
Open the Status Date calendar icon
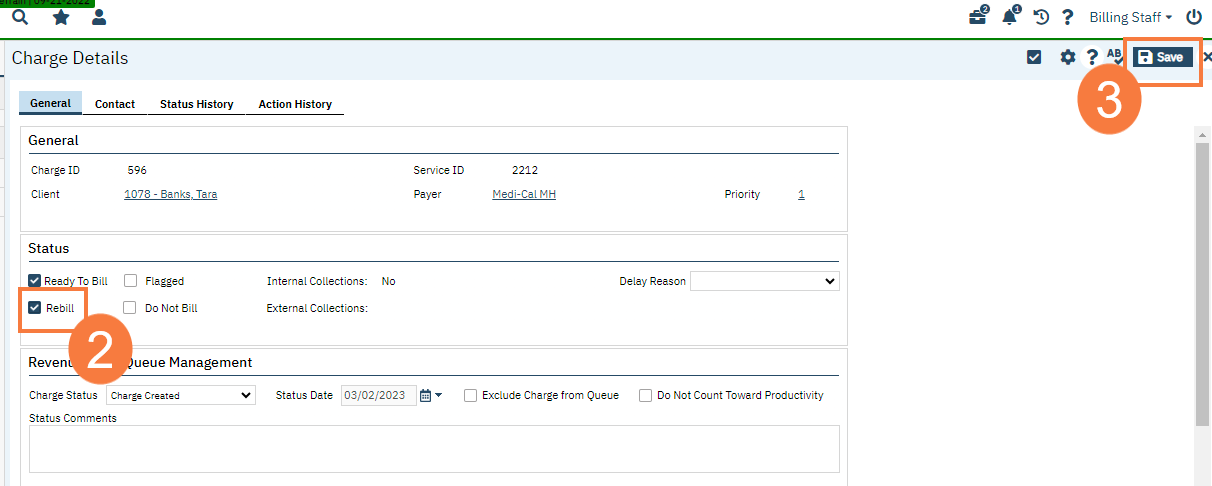pyautogui.click(x=426, y=396)
